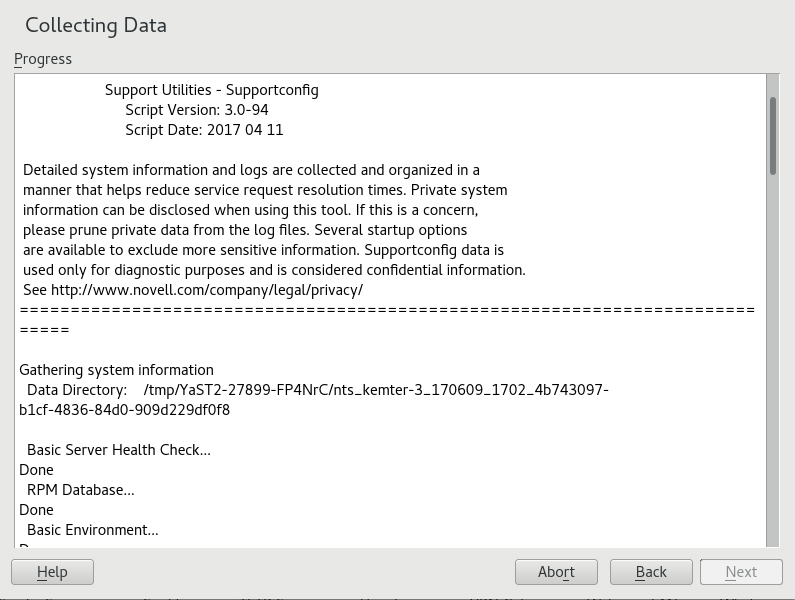
Task: Click the RPM Database log entry
Action: [x=80, y=490]
